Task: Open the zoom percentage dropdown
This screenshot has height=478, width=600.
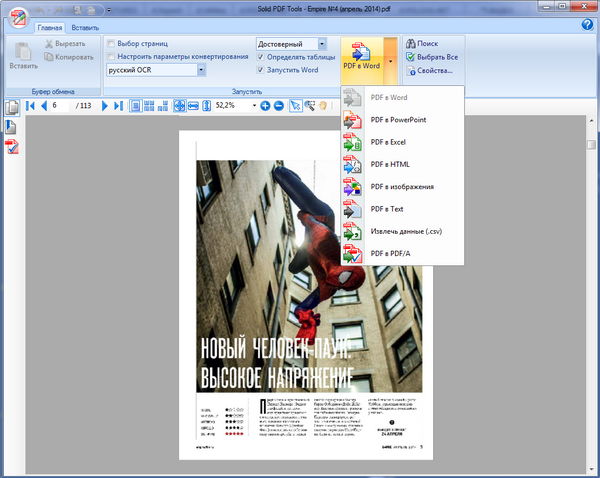Action: coord(253,105)
